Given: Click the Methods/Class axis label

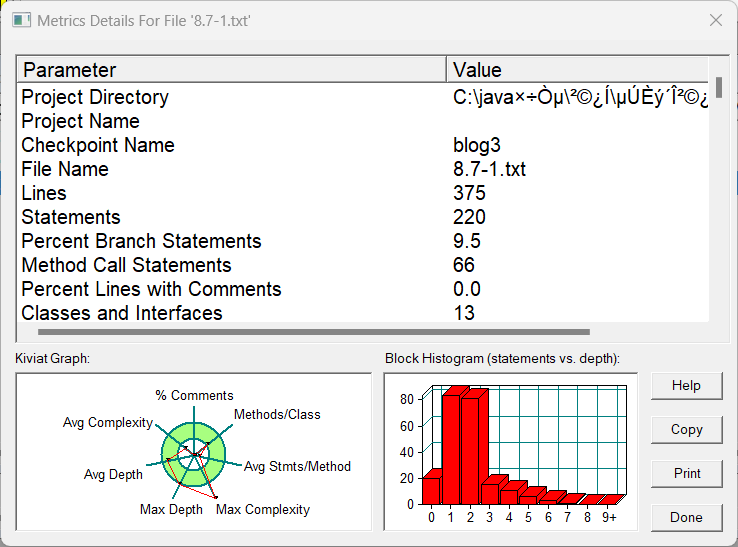Looking at the screenshot, I should 277,414.
